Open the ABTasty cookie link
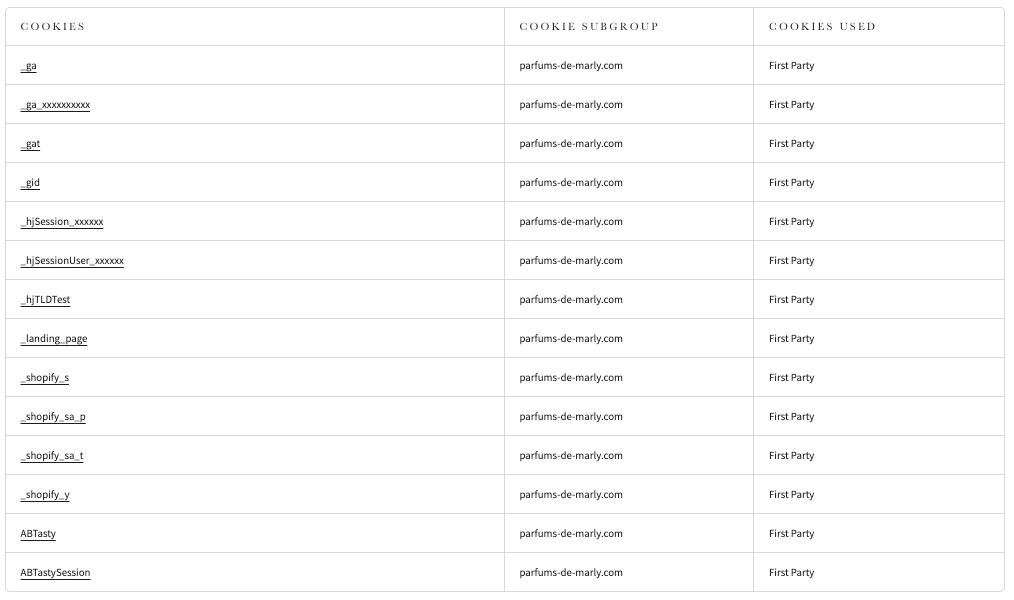Screen dimensions: 1014x600 38,534
